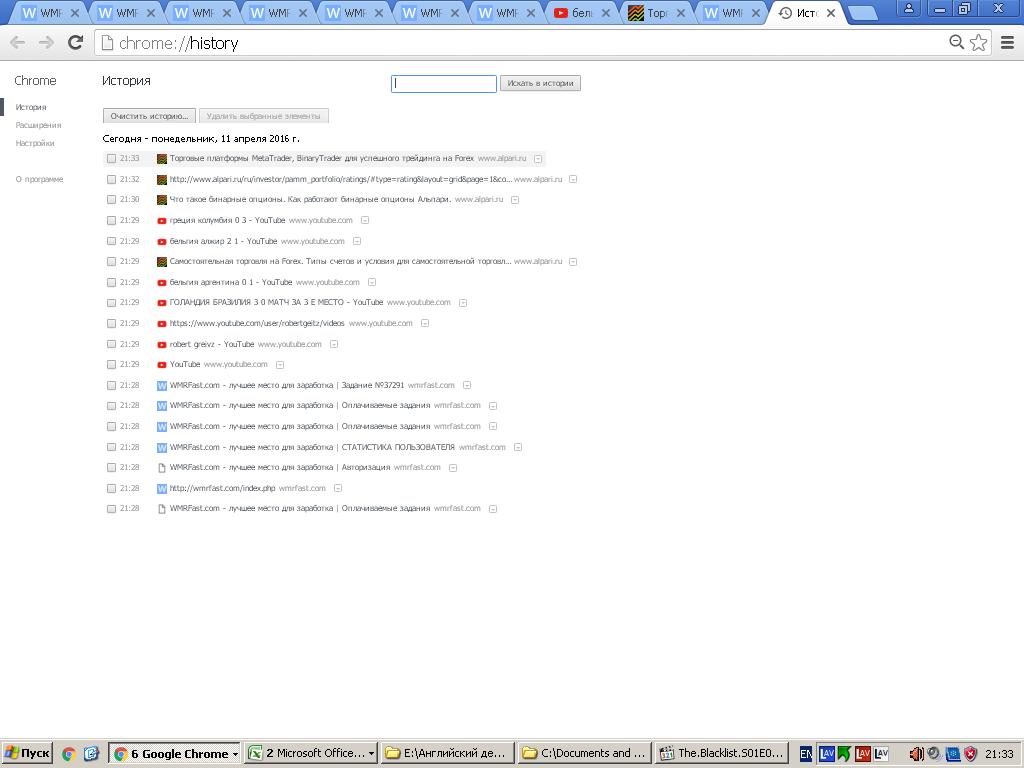Viewport: 1024px width, 768px height.
Task: Click the Пуск start button
Action: [x=27, y=754]
